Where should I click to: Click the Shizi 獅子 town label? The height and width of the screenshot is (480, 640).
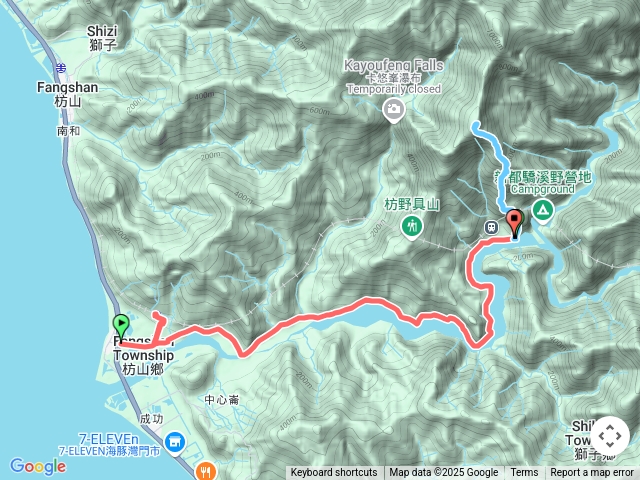(x=102, y=38)
